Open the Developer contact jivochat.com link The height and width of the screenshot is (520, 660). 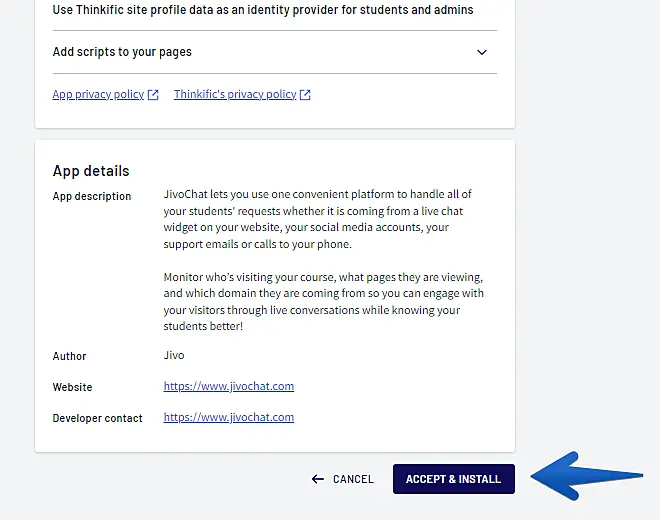pos(229,417)
